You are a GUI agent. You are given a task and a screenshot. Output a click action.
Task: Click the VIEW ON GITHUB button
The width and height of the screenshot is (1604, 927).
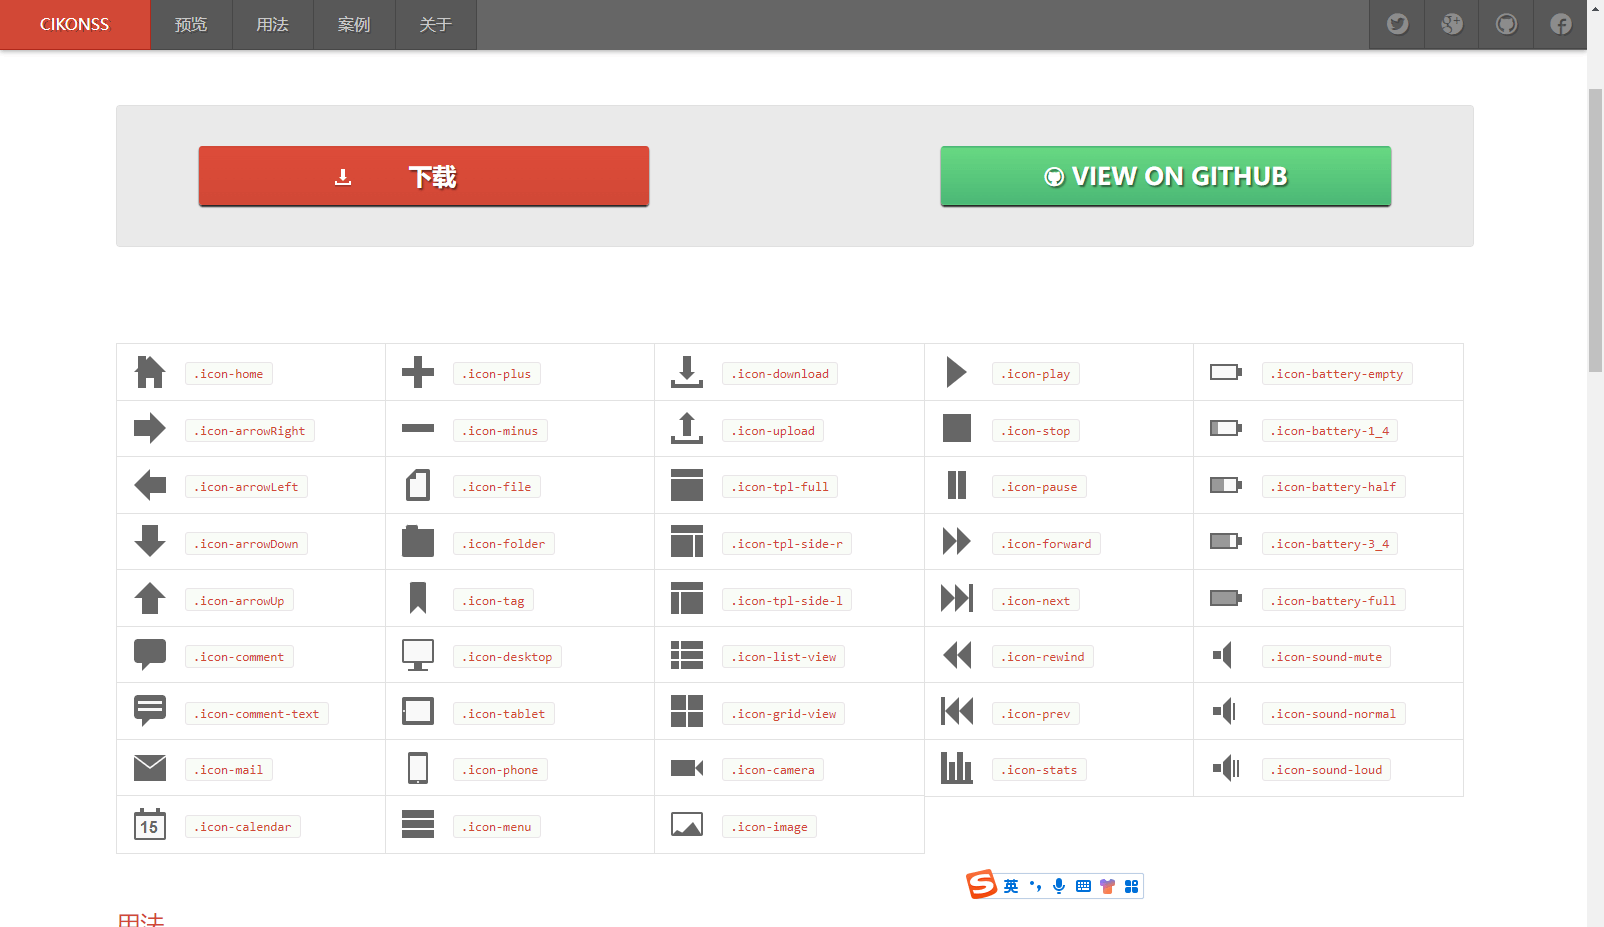coord(1165,176)
